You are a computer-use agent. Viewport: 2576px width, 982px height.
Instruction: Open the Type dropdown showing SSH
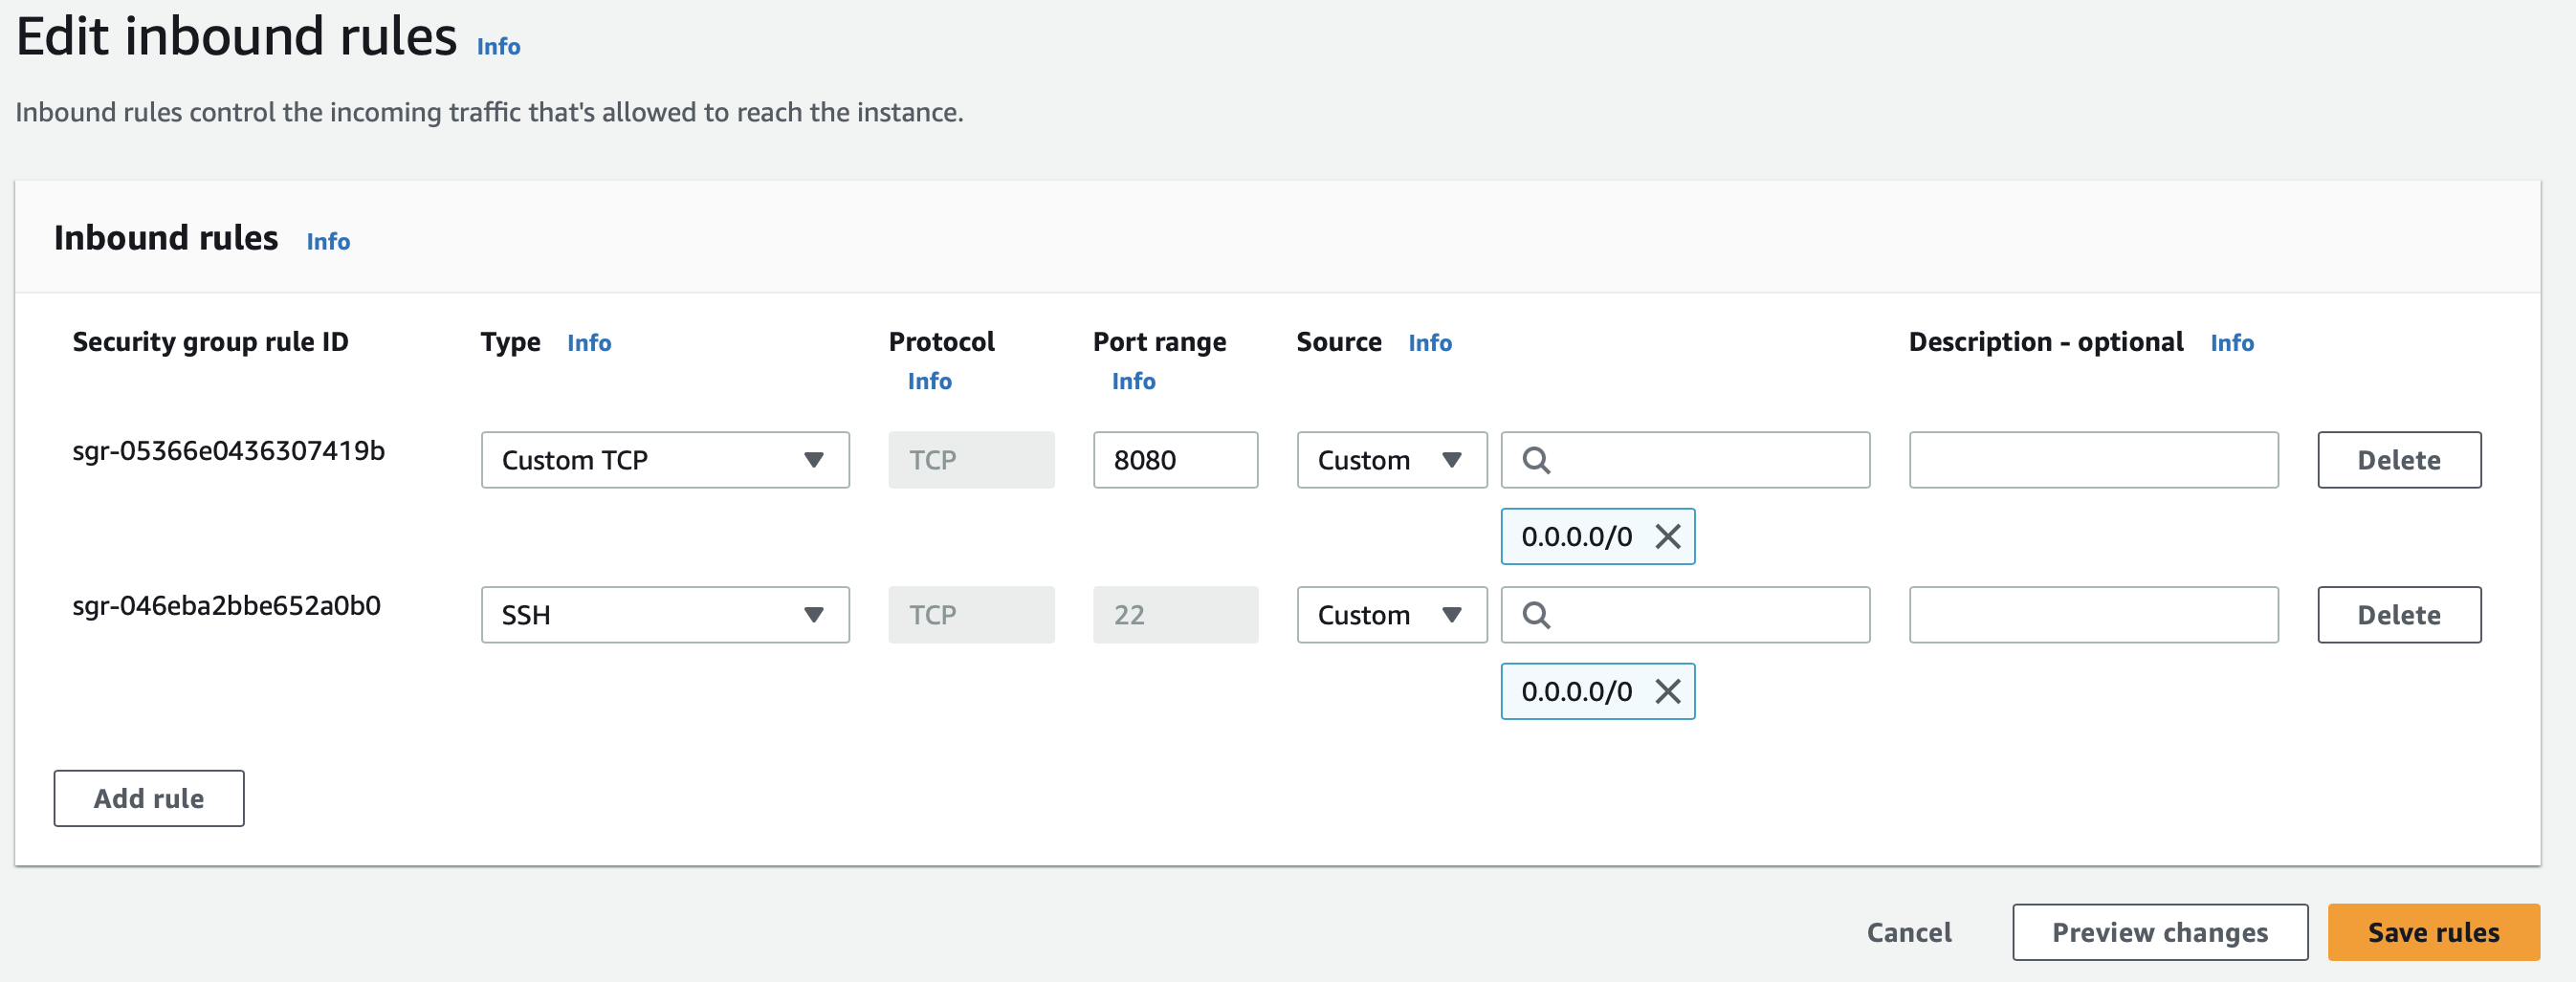click(665, 615)
